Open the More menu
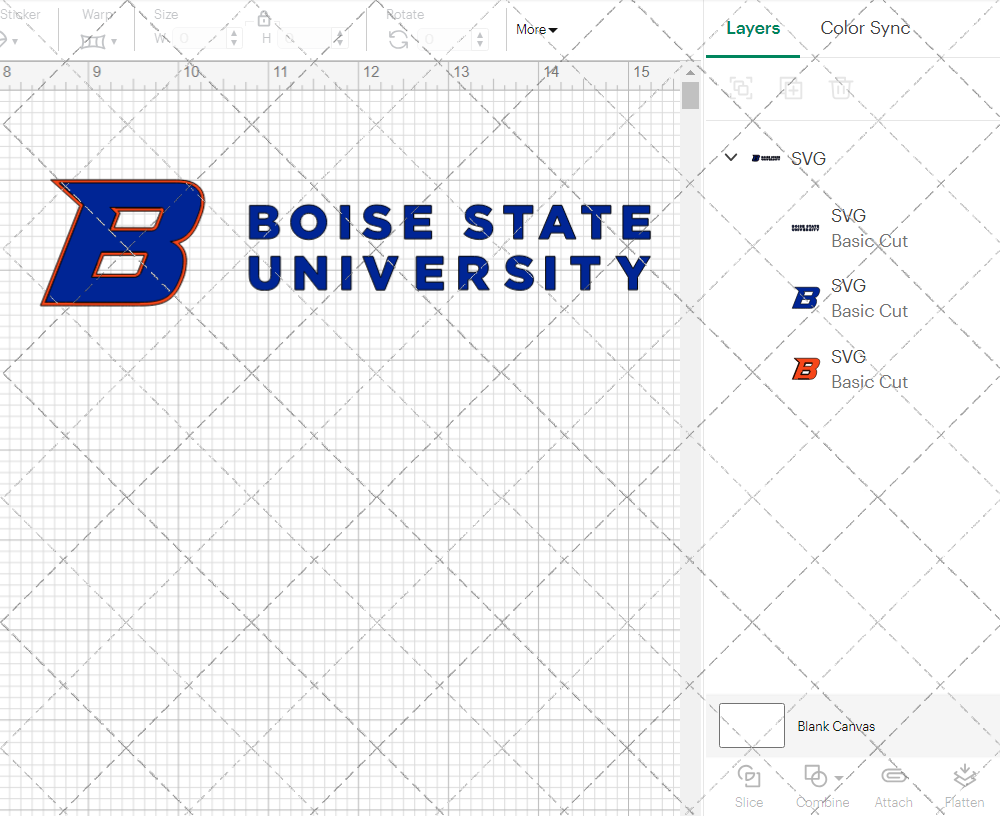Screen dimensions: 1000x816 (x=536, y=30)
